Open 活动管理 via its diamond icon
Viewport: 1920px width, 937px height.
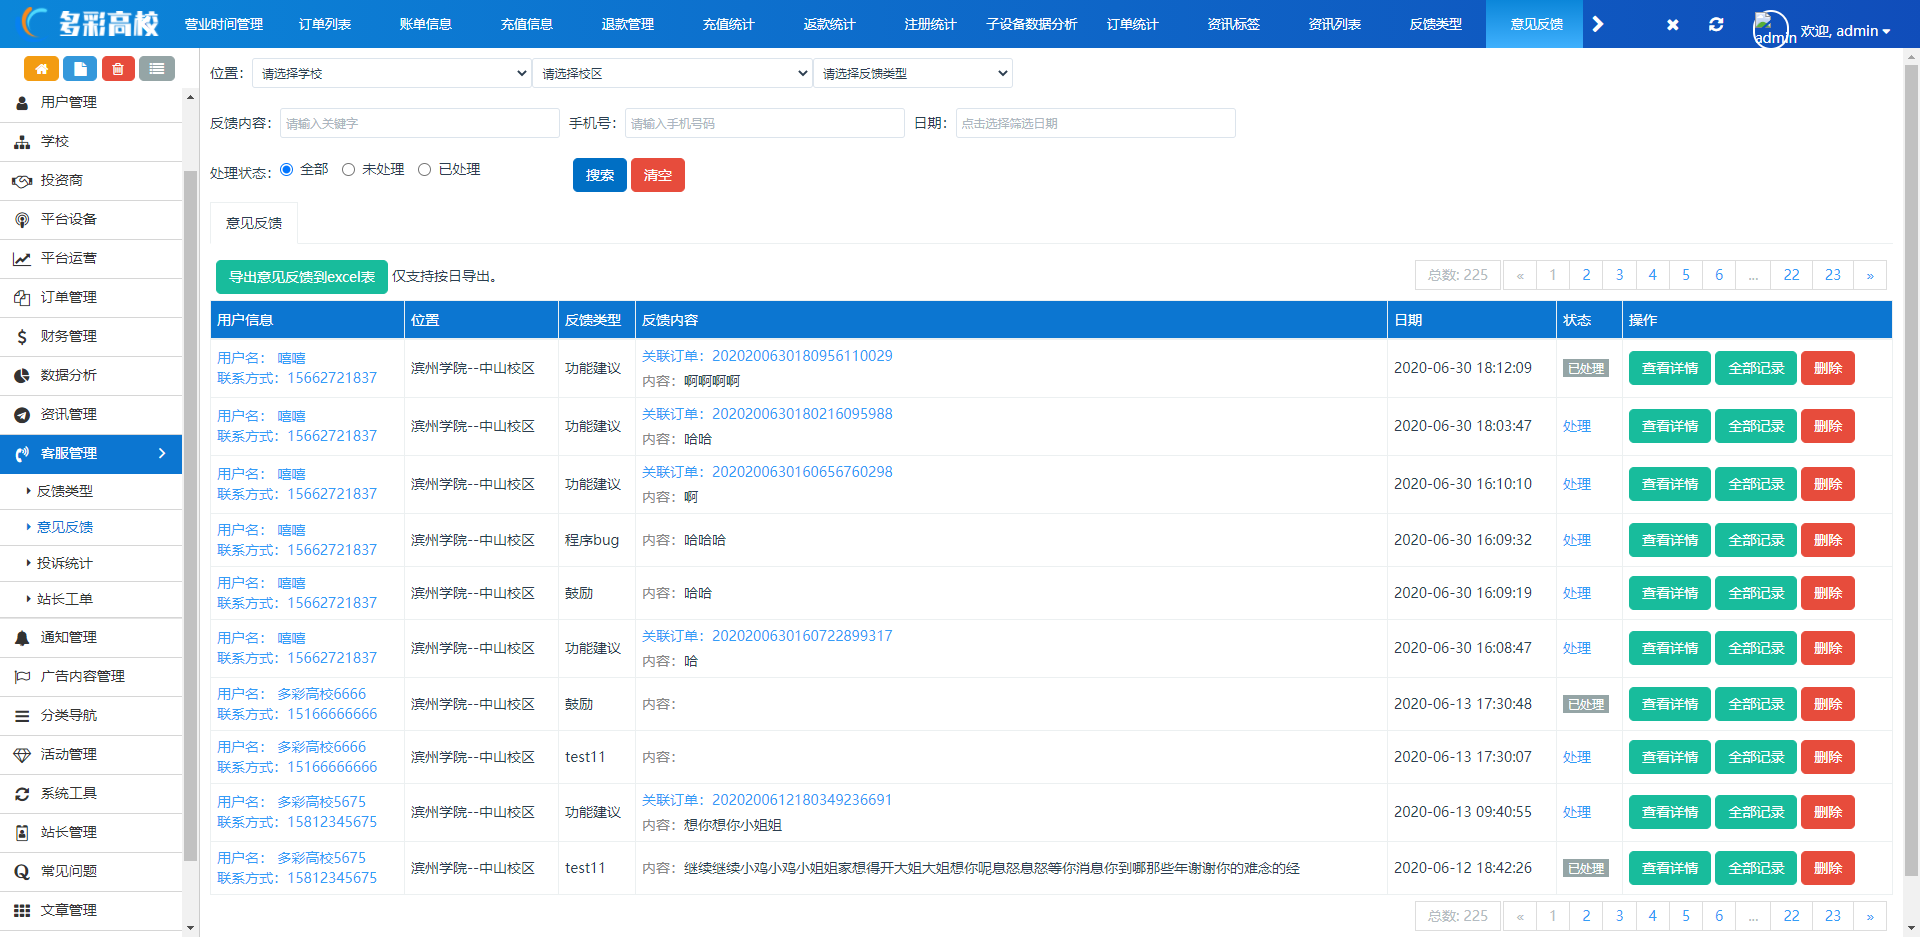[x=22, y=754]
